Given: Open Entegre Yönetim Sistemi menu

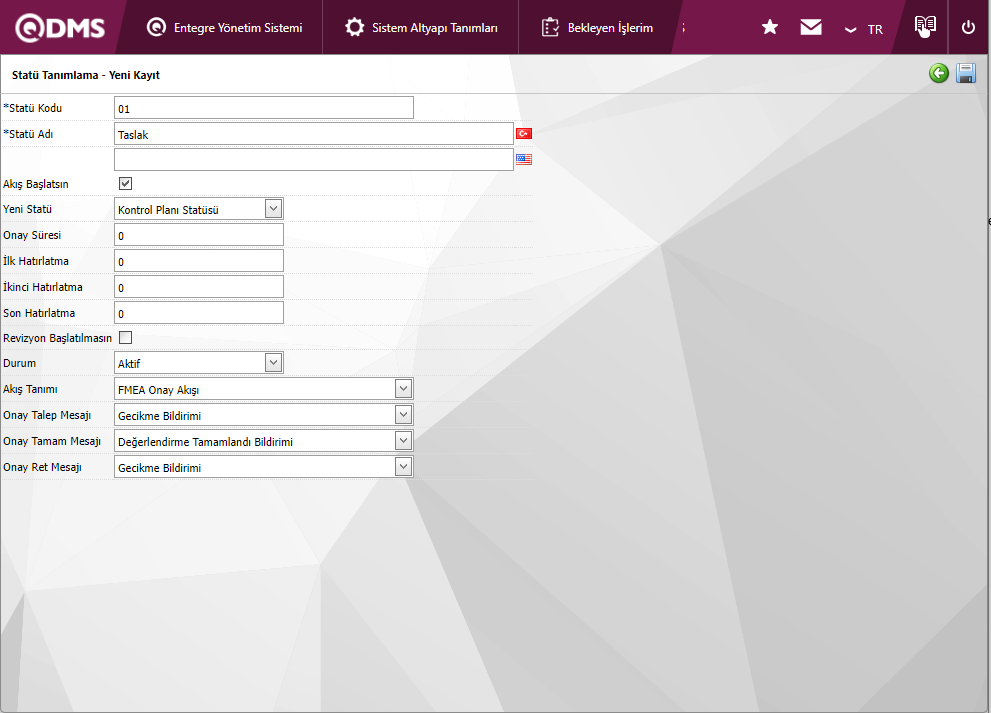Looking at the screenshot, I should (224, 28).
